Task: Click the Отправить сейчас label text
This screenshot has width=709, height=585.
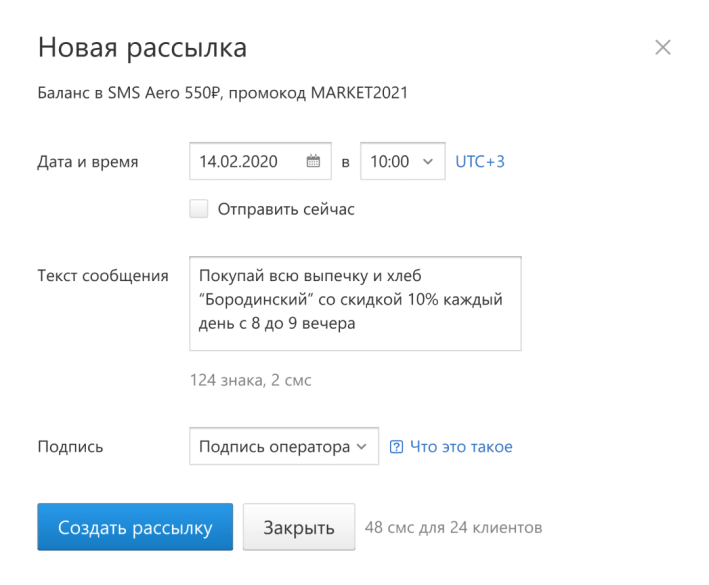Action: tap(286, 209)
